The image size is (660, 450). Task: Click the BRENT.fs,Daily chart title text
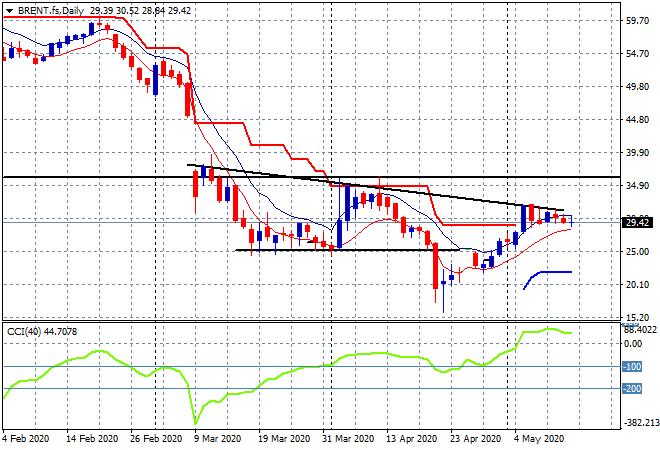pyautogui.click(x=50, y=8)
